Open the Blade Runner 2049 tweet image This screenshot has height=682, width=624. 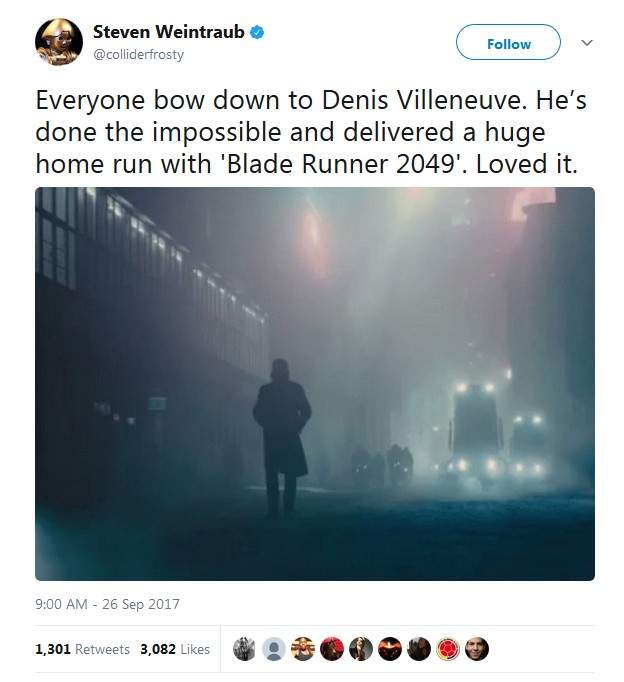tap(314, 383)
